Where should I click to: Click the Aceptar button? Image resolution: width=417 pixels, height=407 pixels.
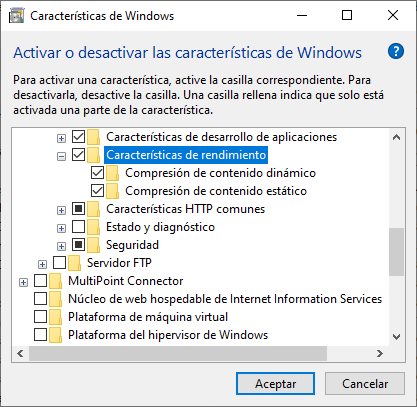(x=275, y=384)
